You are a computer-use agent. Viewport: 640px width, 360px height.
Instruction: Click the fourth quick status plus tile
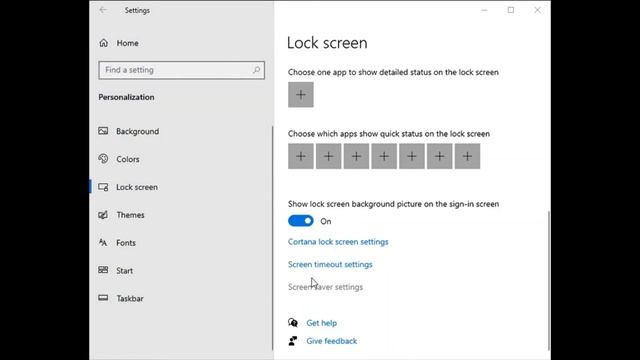tap(384, 156)
